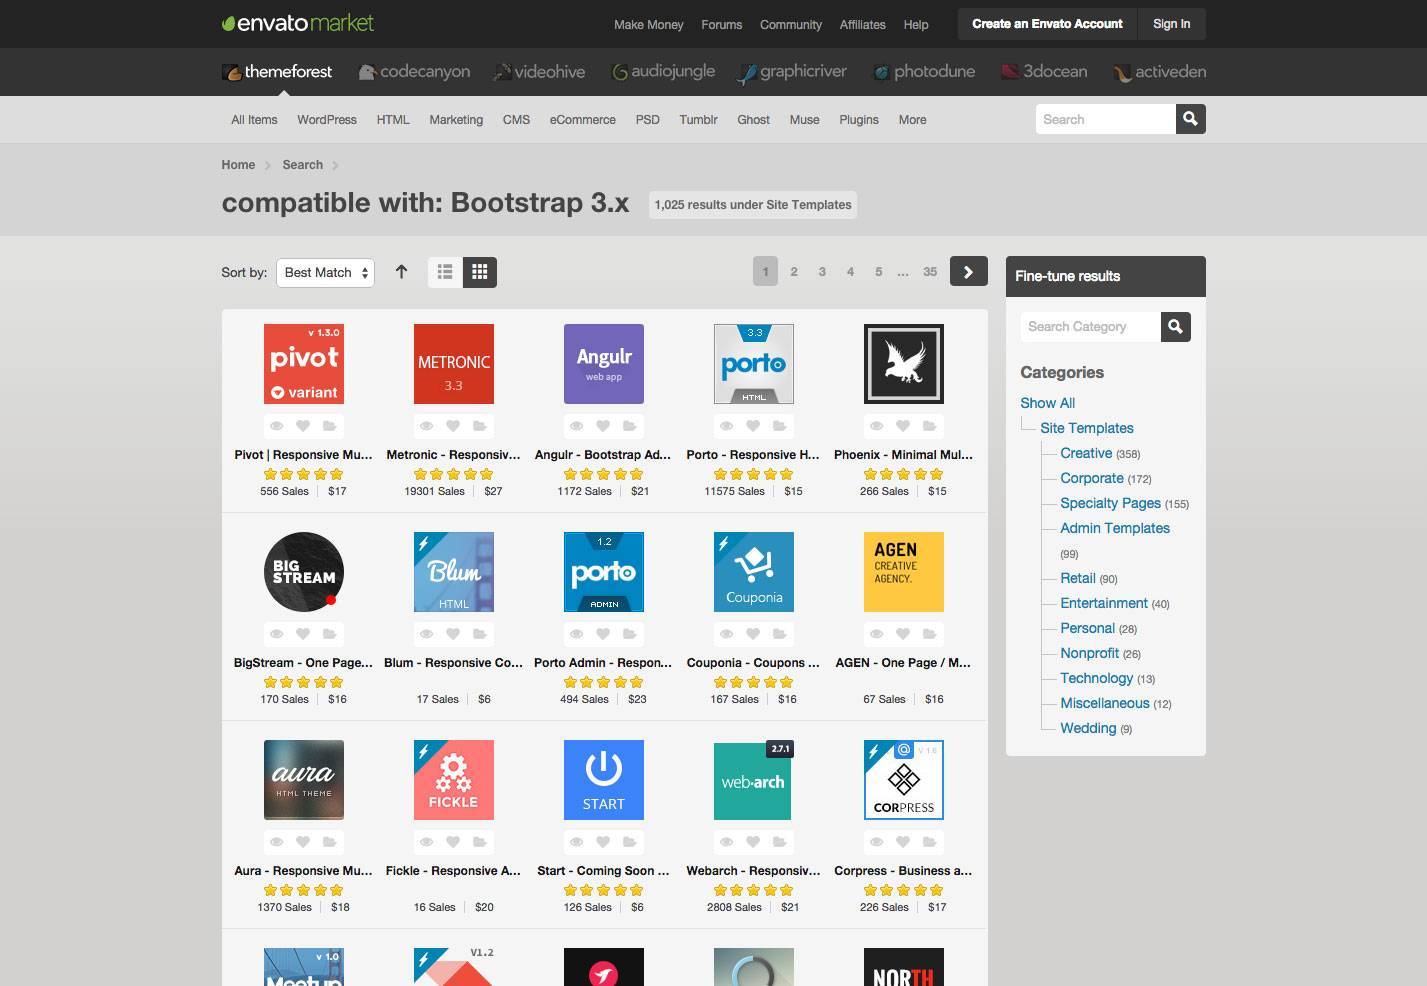Click the Sign In button
This screenshot has height=986, width=1427.
[1171, 24]
